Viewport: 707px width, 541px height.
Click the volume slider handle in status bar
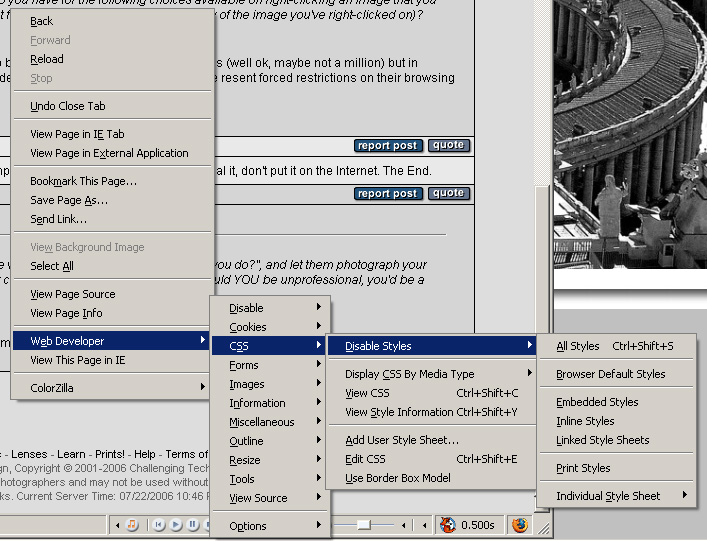[x=363, y=525]
